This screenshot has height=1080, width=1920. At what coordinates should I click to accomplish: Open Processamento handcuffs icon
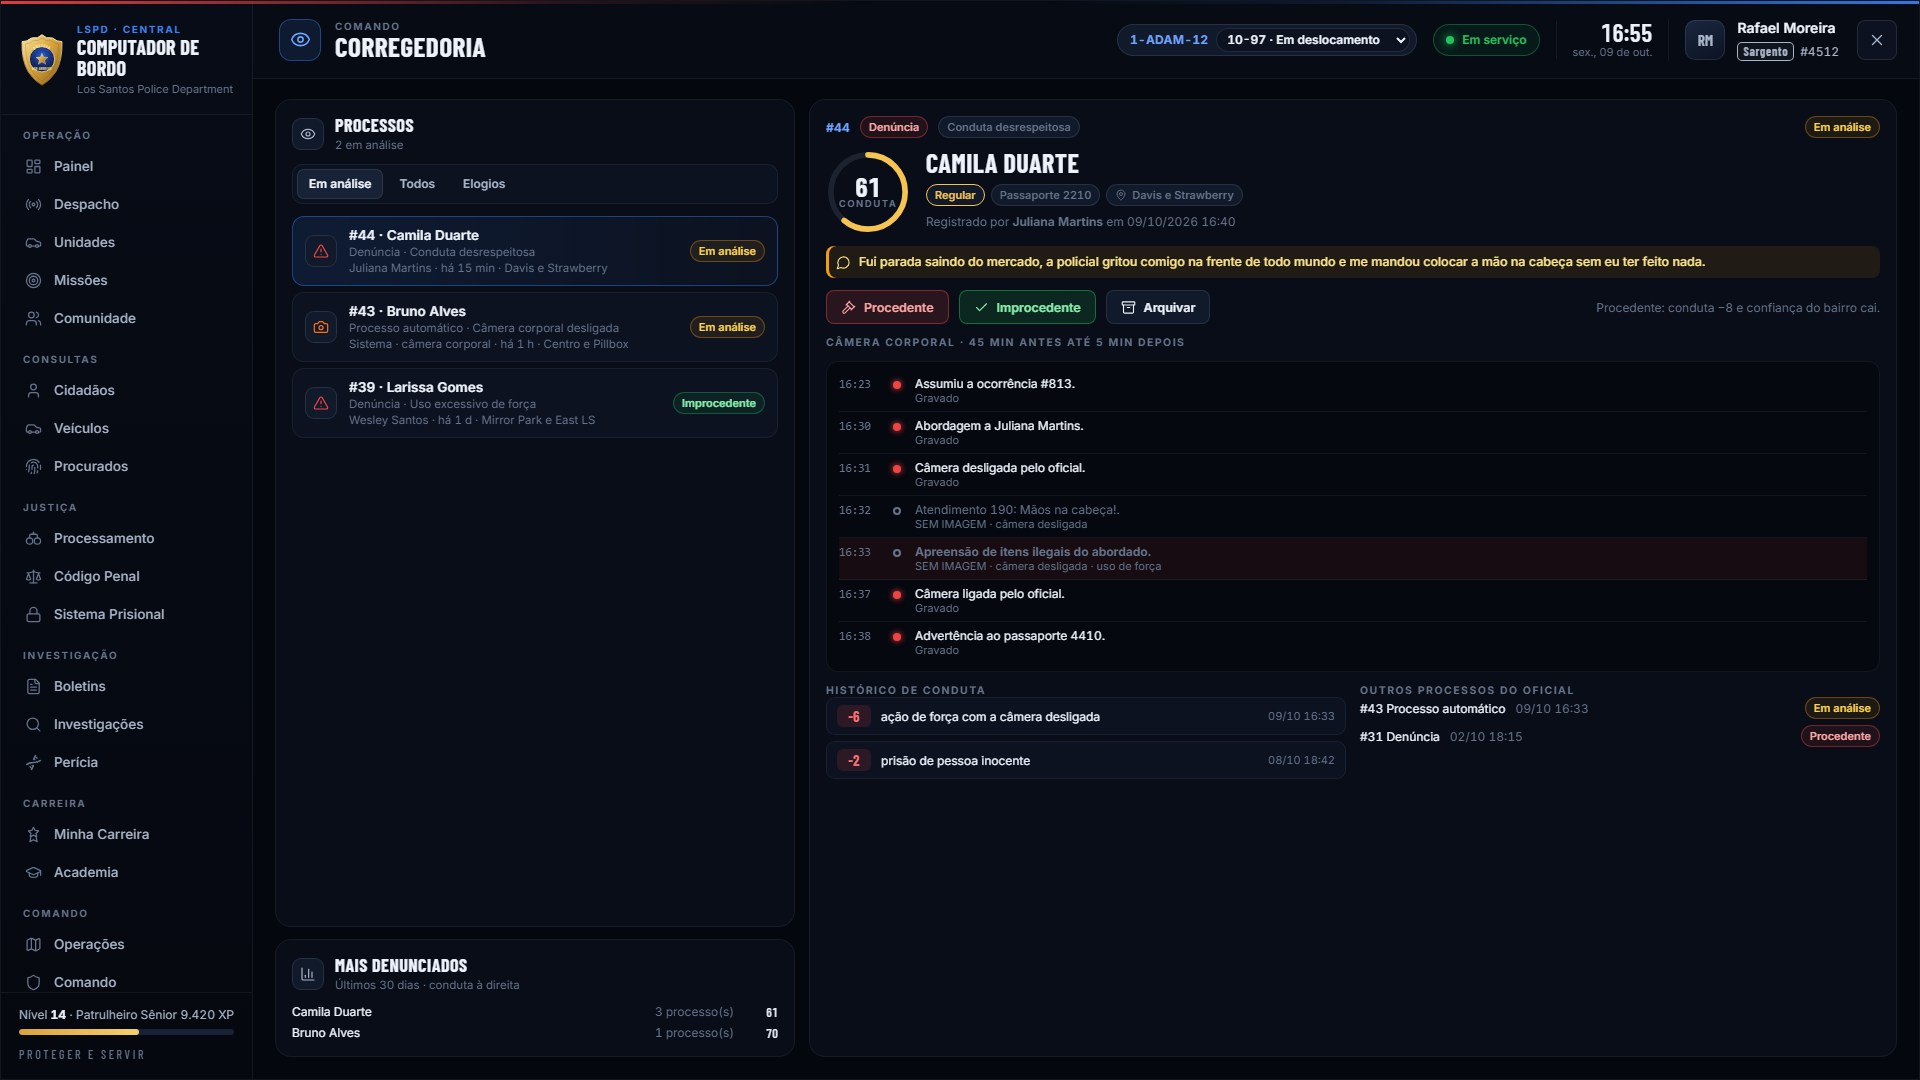point(33,538)
